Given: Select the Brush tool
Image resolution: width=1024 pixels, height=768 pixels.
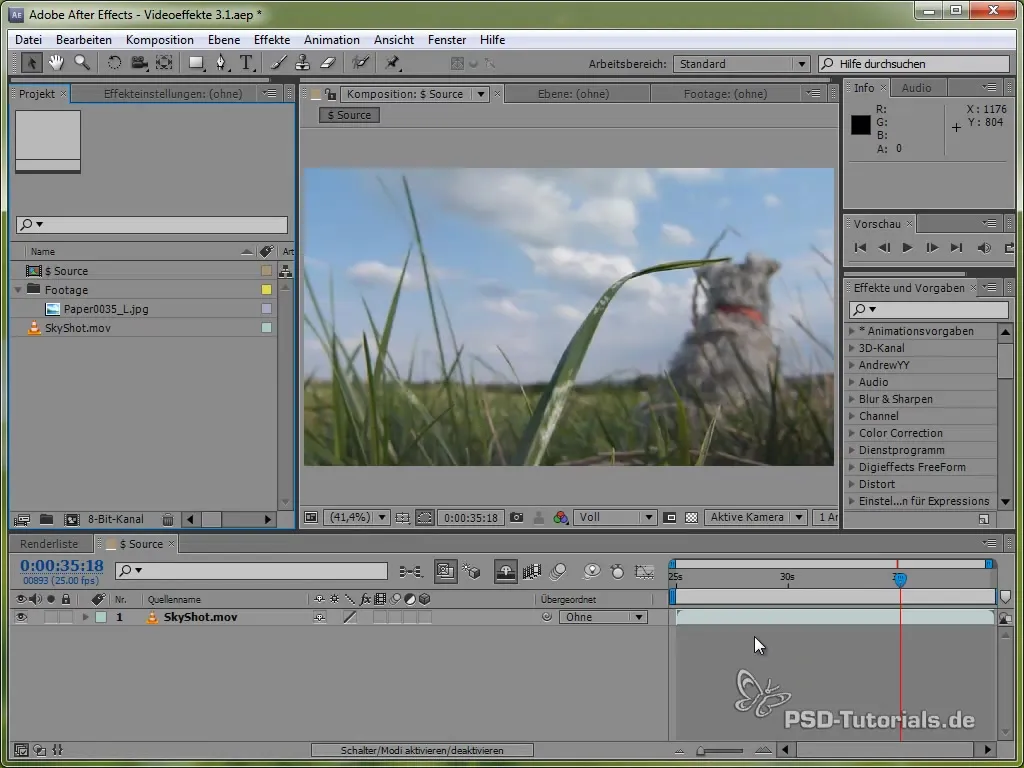Looking at the screenshot, I should pyautogui.click(x=279, y=63).
